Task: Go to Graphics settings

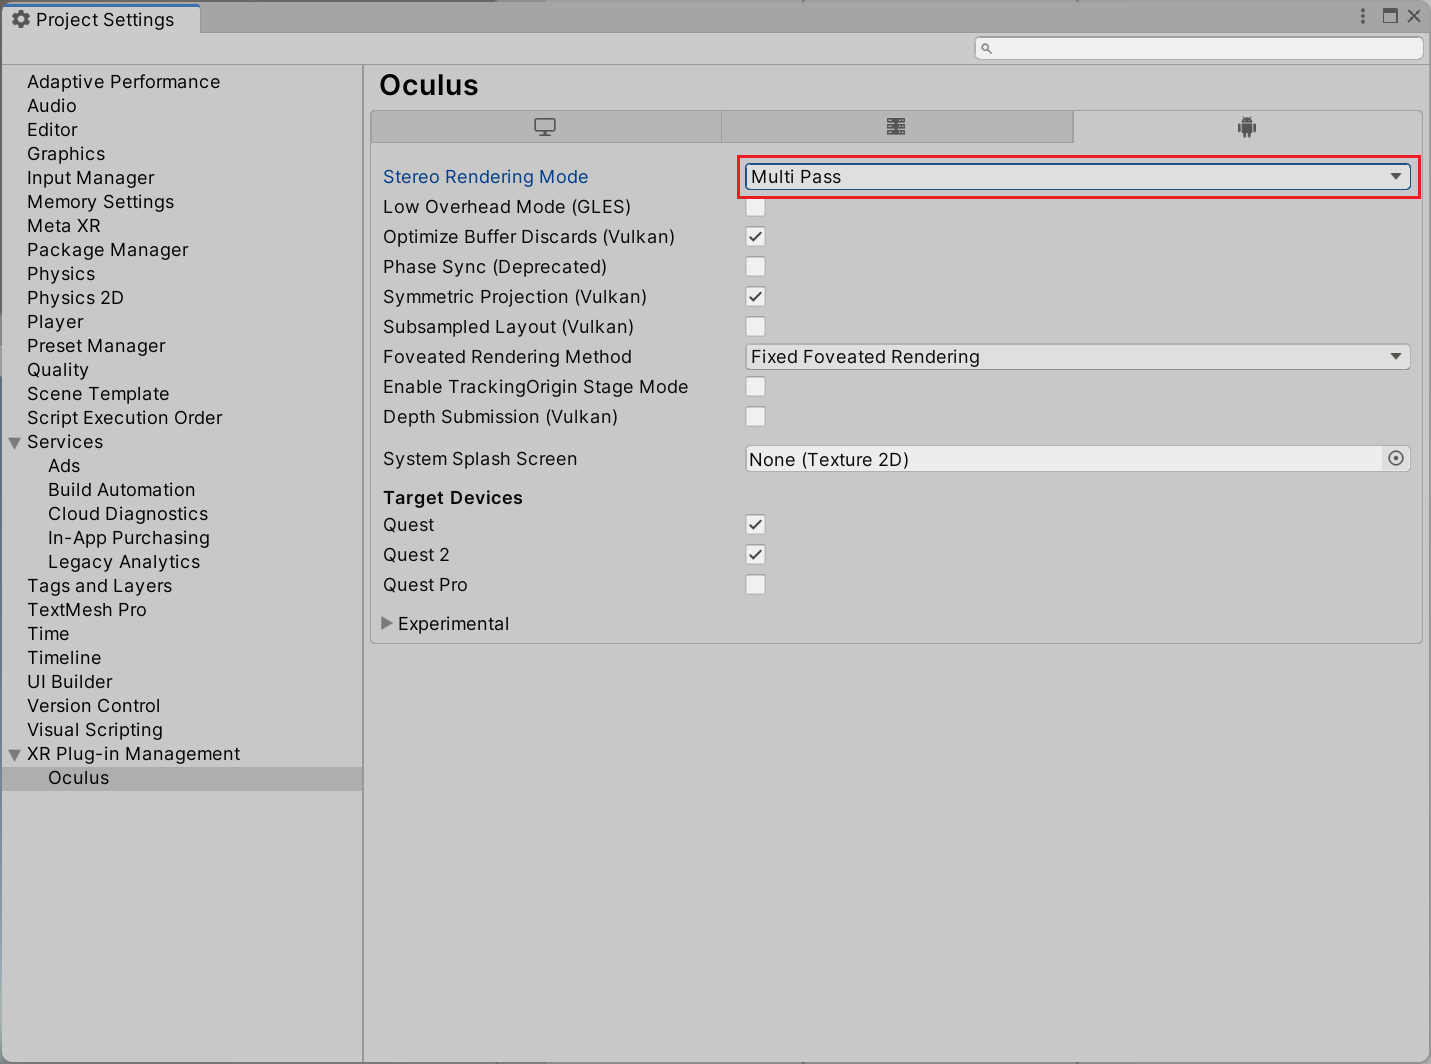Action: [66, 154]
